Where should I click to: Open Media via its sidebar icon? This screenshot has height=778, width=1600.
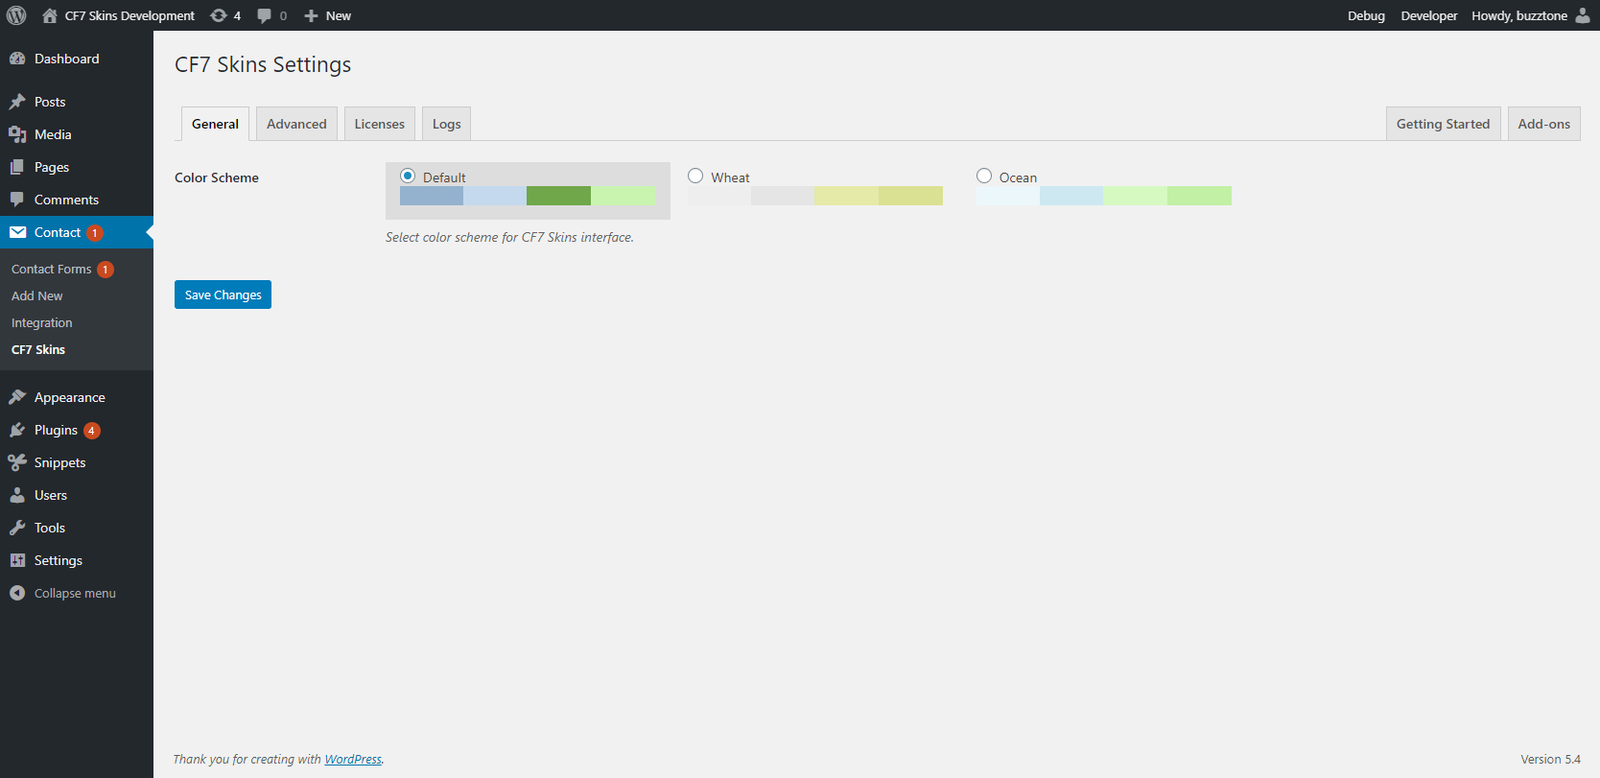(x=17, y=135)
